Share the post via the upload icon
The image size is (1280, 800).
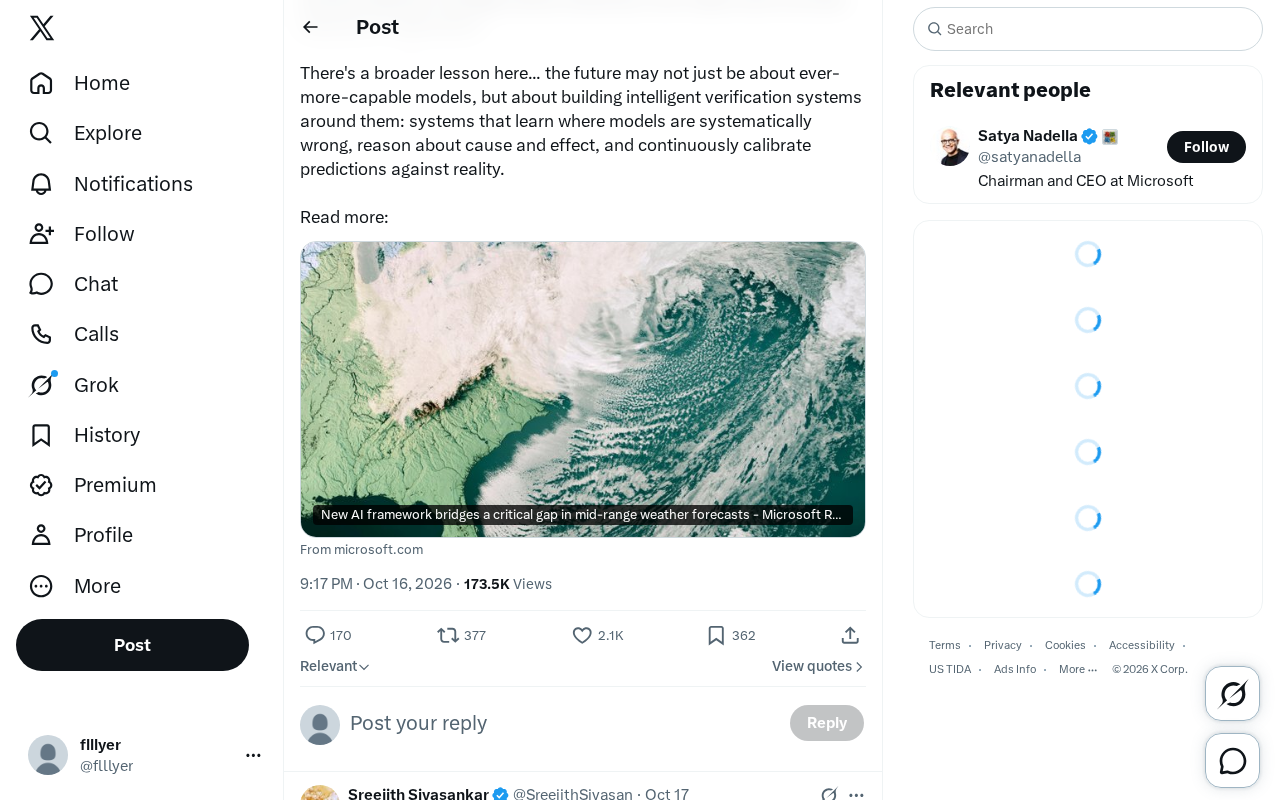pyautogui.click(x=850, y=635)
